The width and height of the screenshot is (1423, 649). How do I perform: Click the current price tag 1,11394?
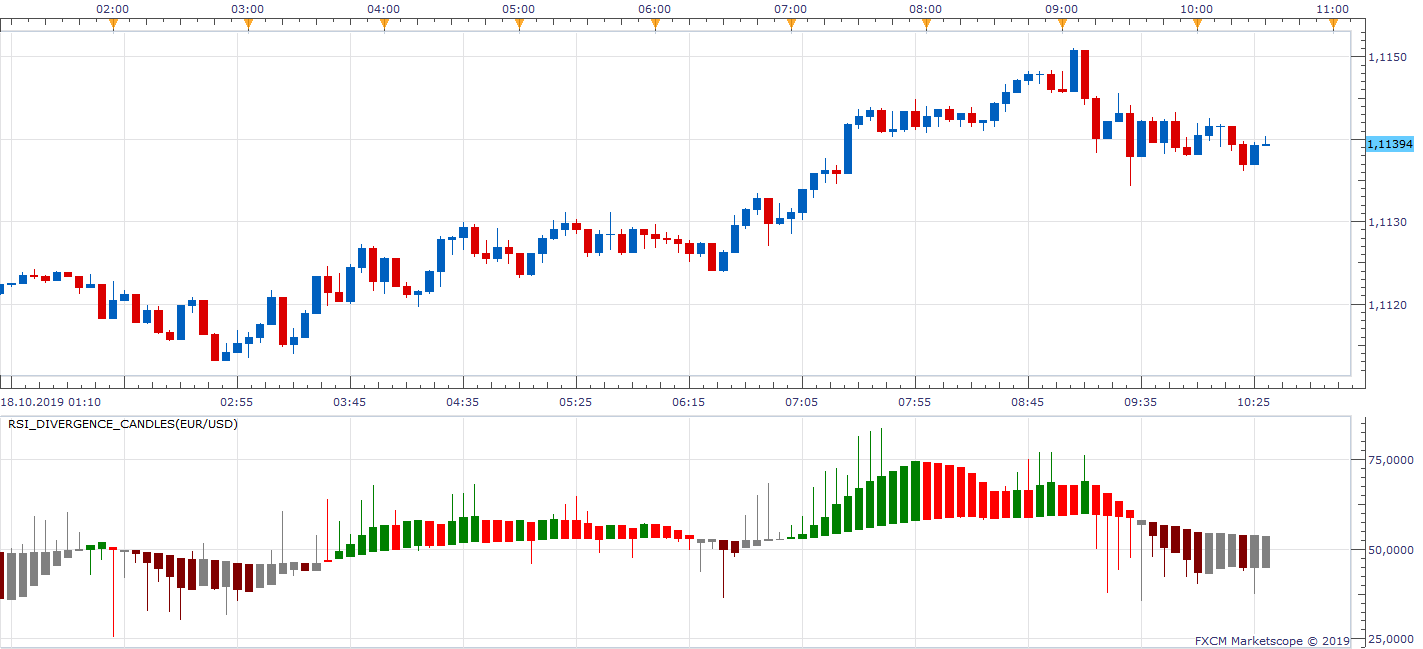[1389, 144]
